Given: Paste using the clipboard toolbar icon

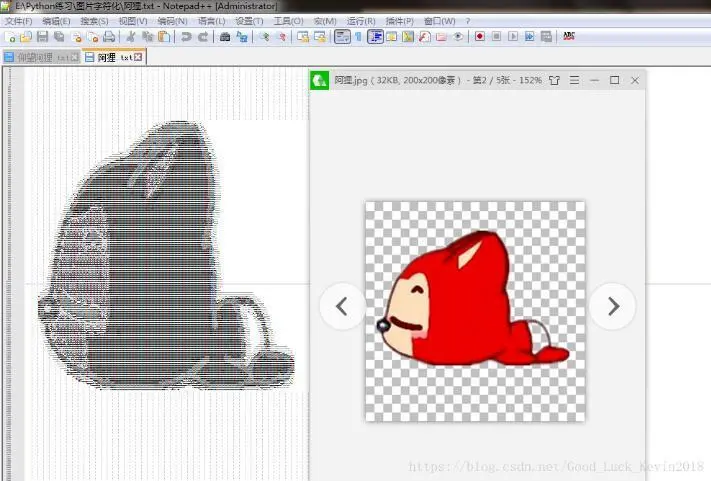Looking at the screenshot, I should click(x=164, y=37).
